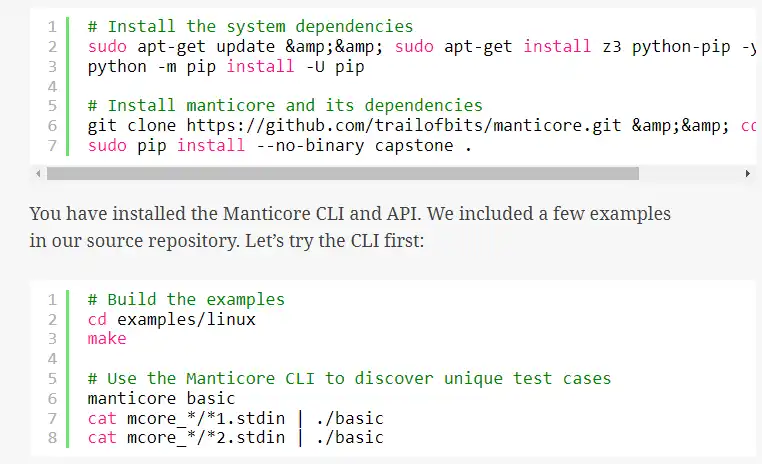Click the comment '# Build the examples'
Screen dimensions: 762x464
pos(186,299)
